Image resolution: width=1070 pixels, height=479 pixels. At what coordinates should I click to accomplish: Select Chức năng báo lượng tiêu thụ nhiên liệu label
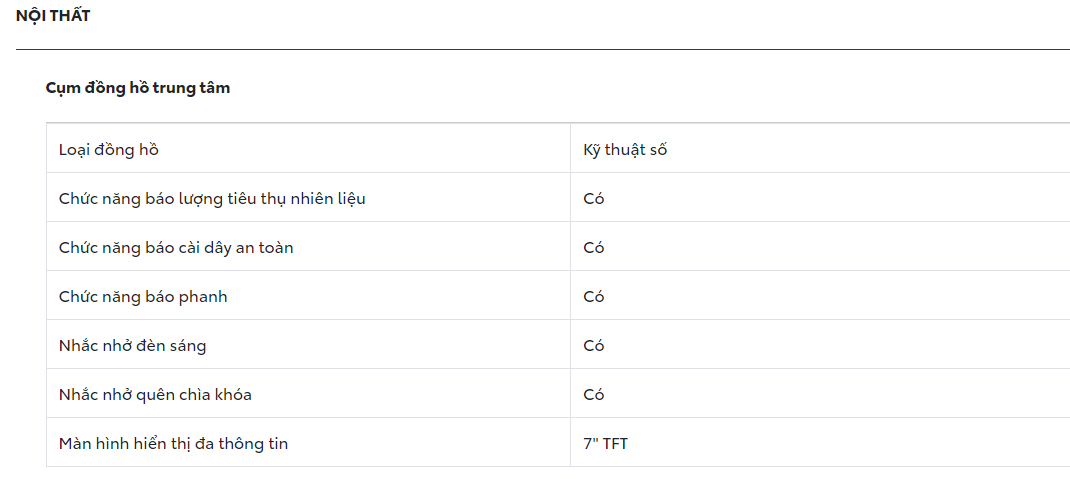[212, 199]
